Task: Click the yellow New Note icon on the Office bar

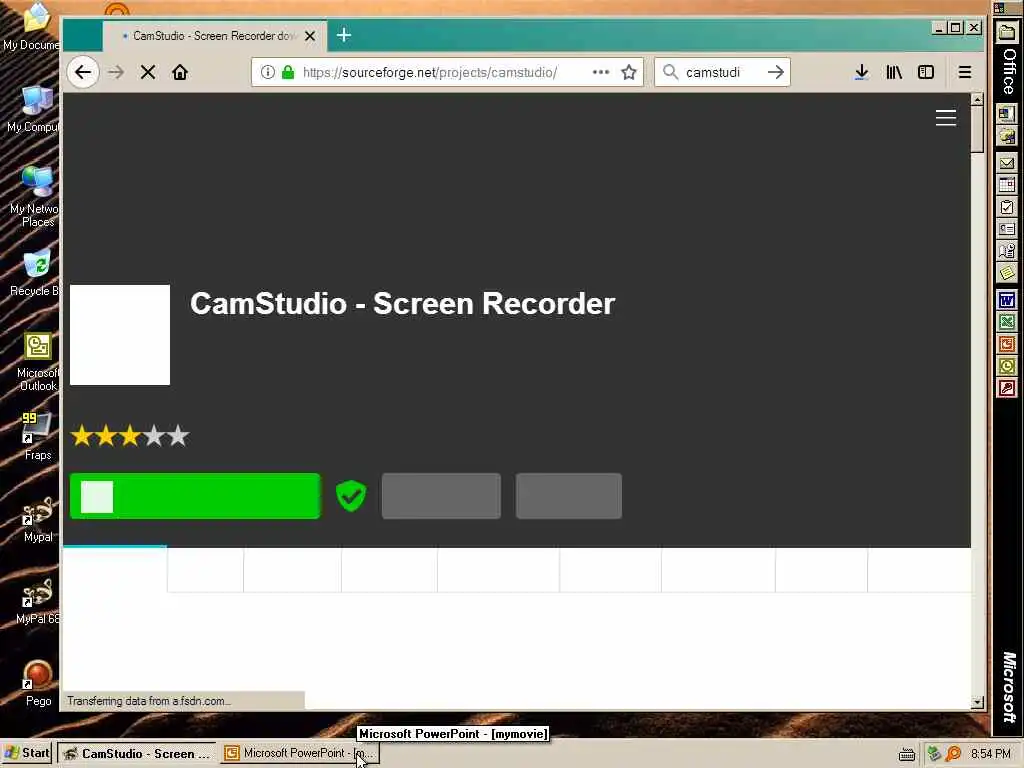Action: point(1006,272)
